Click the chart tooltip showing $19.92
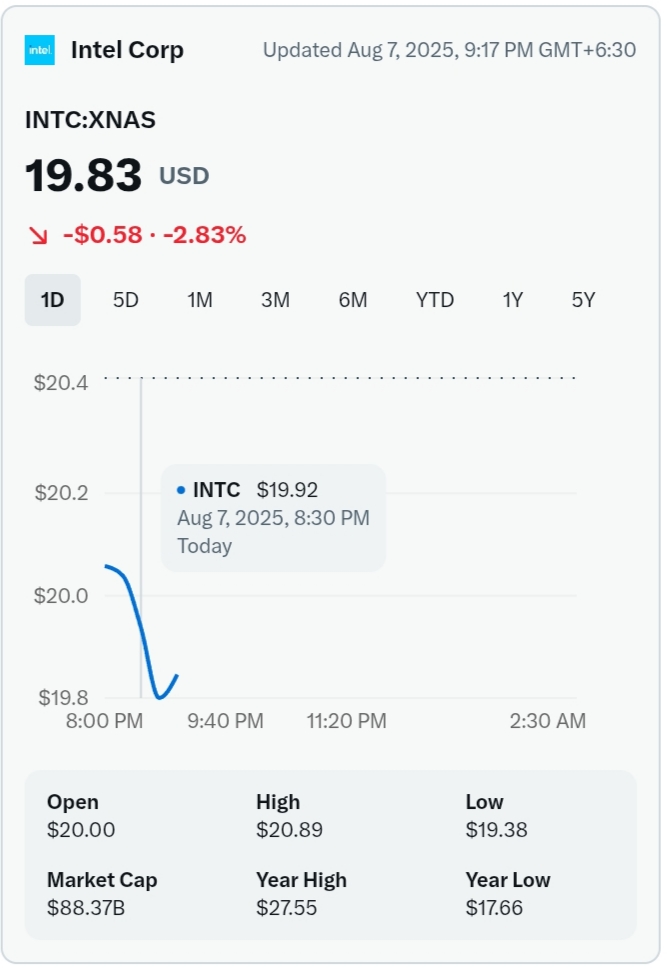Viewport: 667px width, 969px height. (x=273, y=517)
